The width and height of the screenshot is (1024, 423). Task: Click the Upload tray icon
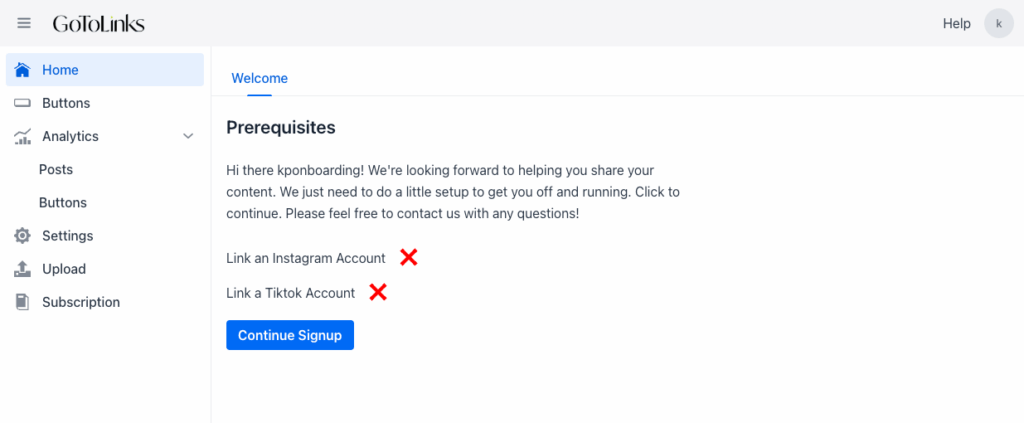(23, 269)
